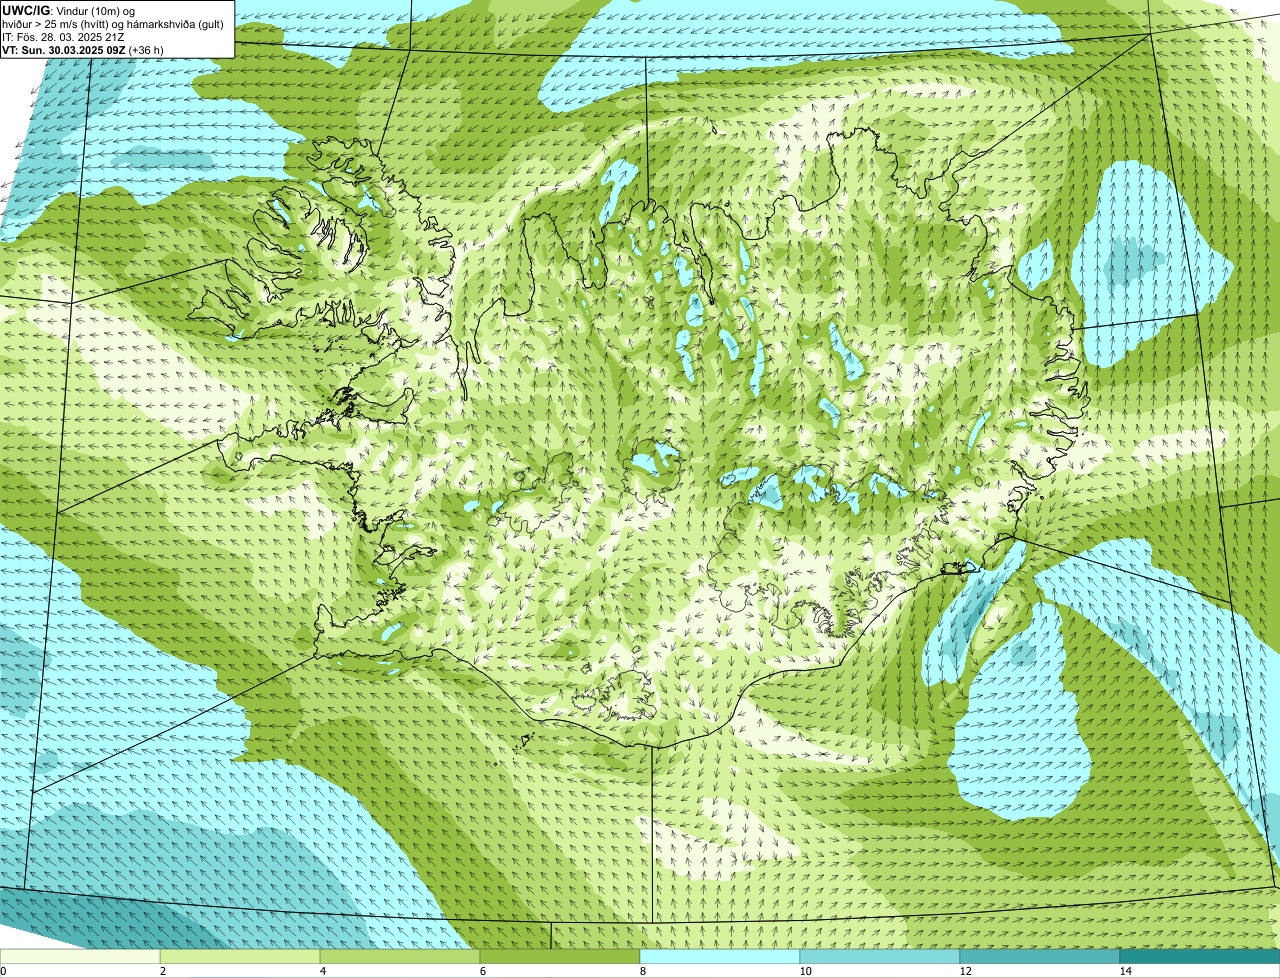
Task: Click the legend scale value '8'
Action: (x=642, y=971)
